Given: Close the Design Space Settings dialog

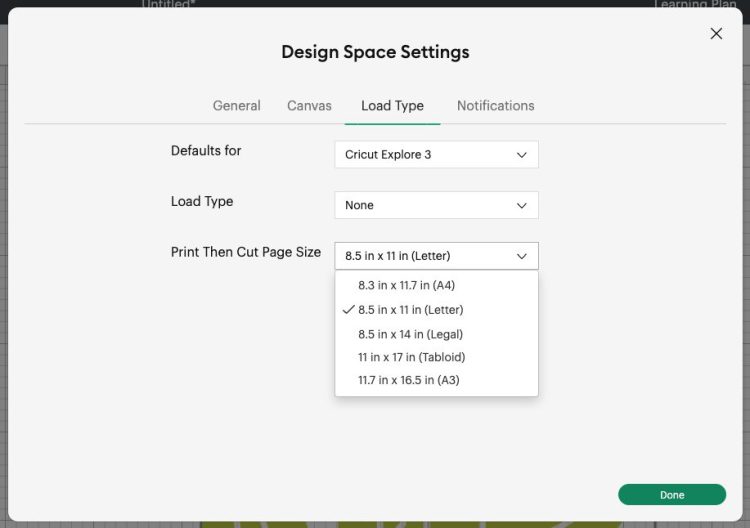Looking at the screenshot, I should click(716, 34).
